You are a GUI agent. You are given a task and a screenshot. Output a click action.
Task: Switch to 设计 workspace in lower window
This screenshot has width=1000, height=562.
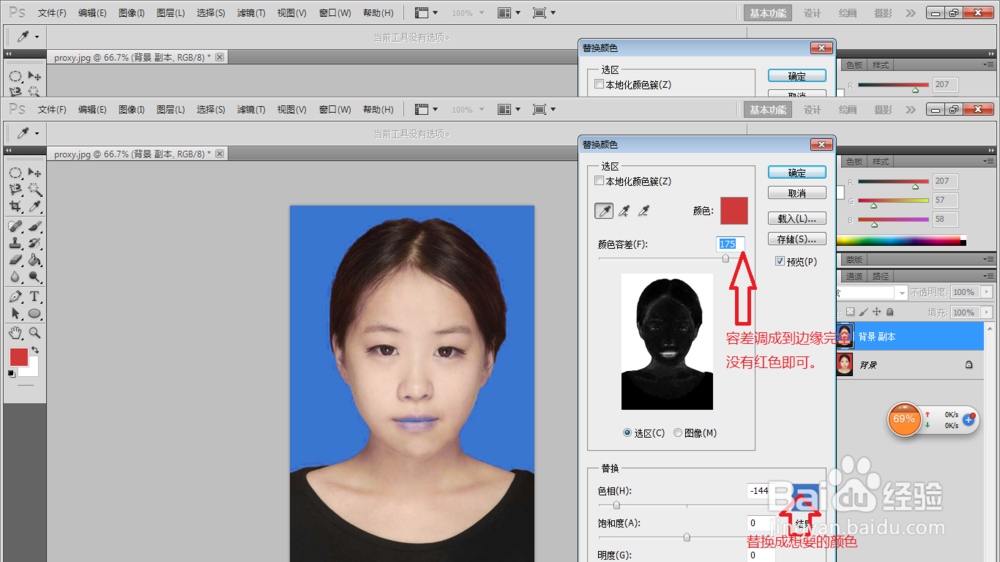(x=812, y=110)
